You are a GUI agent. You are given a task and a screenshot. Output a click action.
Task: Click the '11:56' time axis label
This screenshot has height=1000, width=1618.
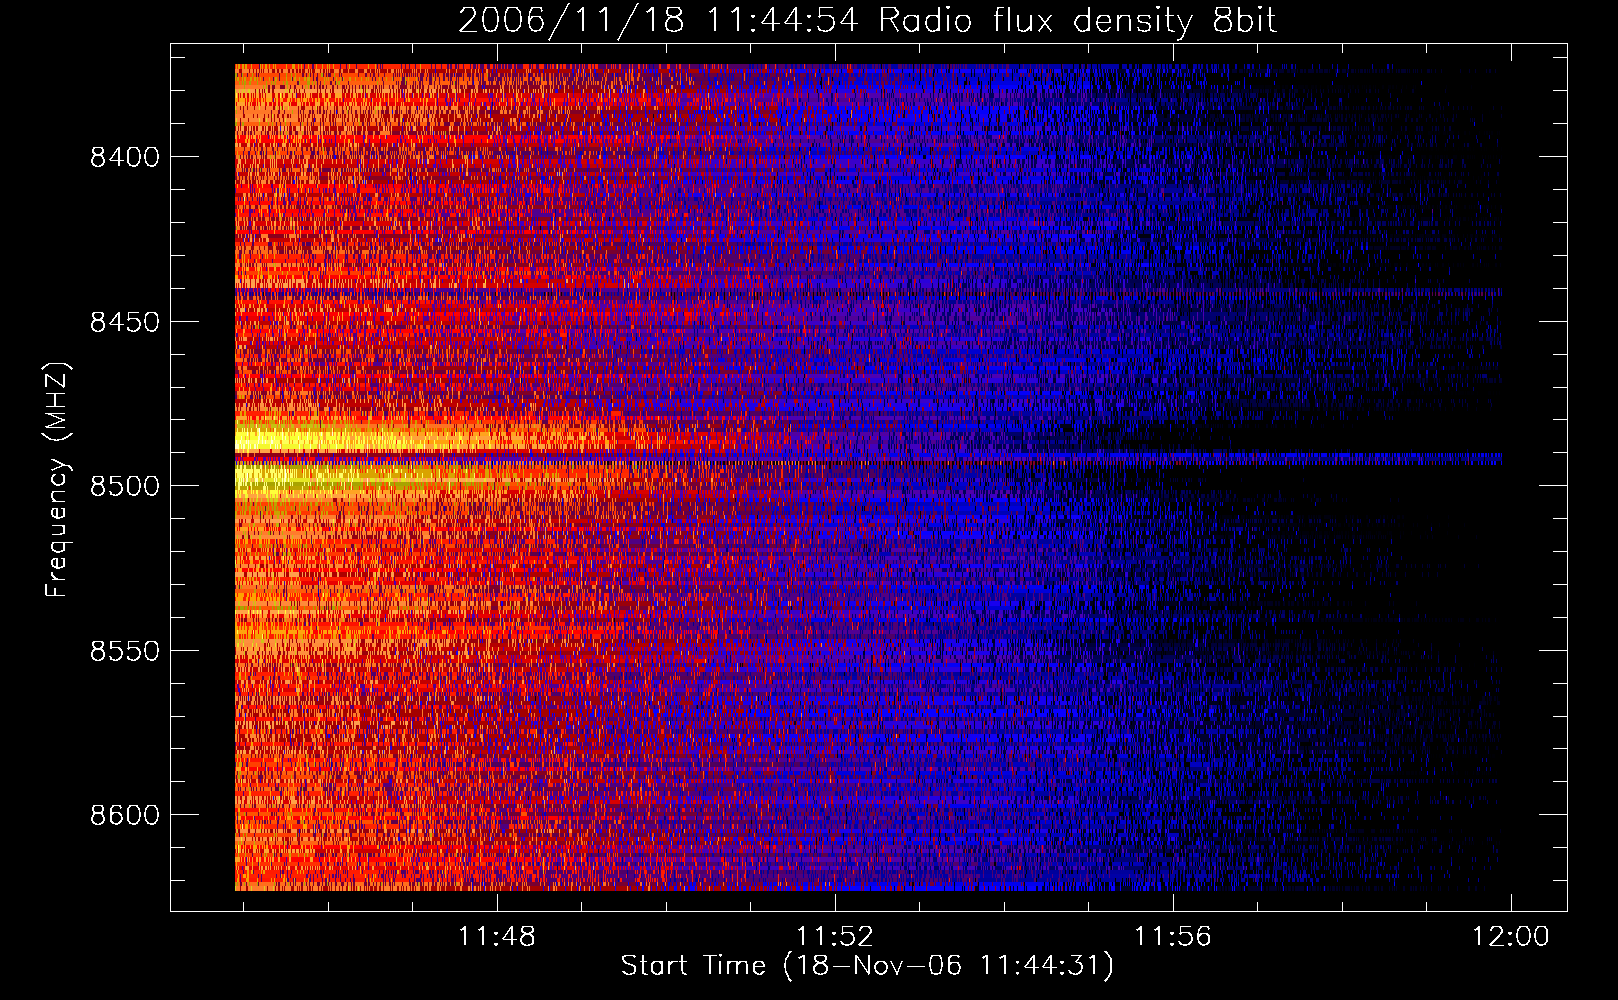1172,937
